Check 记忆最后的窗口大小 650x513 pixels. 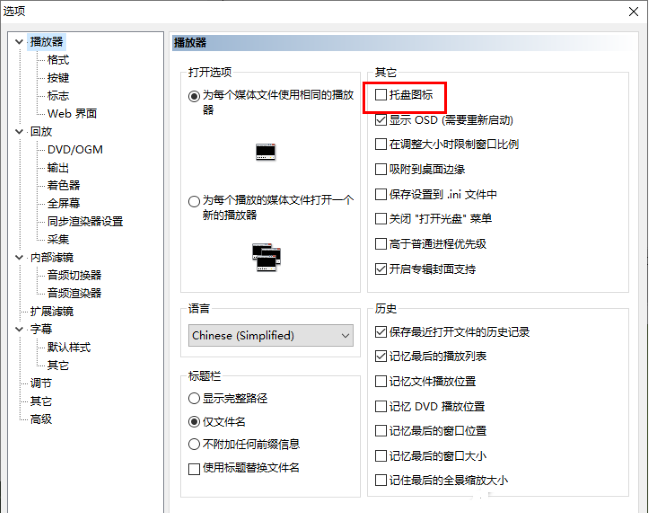(x=381, y=456)
